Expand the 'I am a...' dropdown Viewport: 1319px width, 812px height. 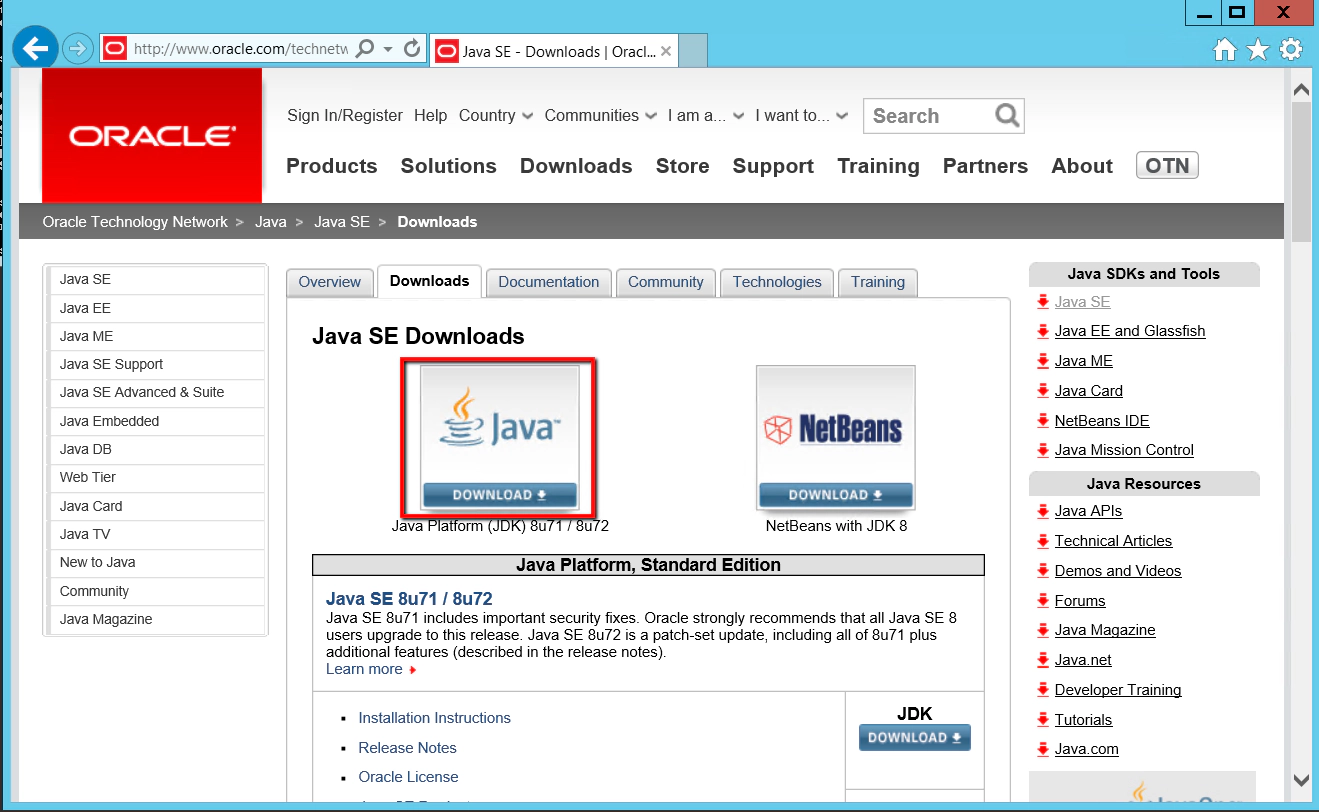pyautogui.click(x=705, y=115)
